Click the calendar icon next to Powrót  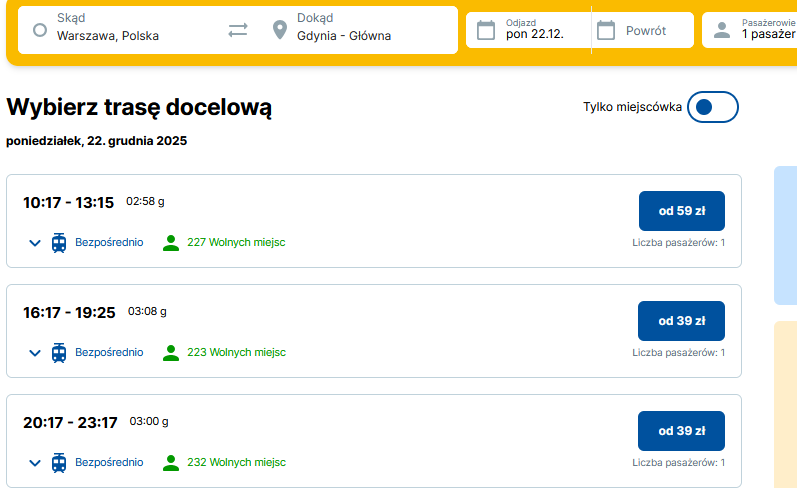[606, 30]
